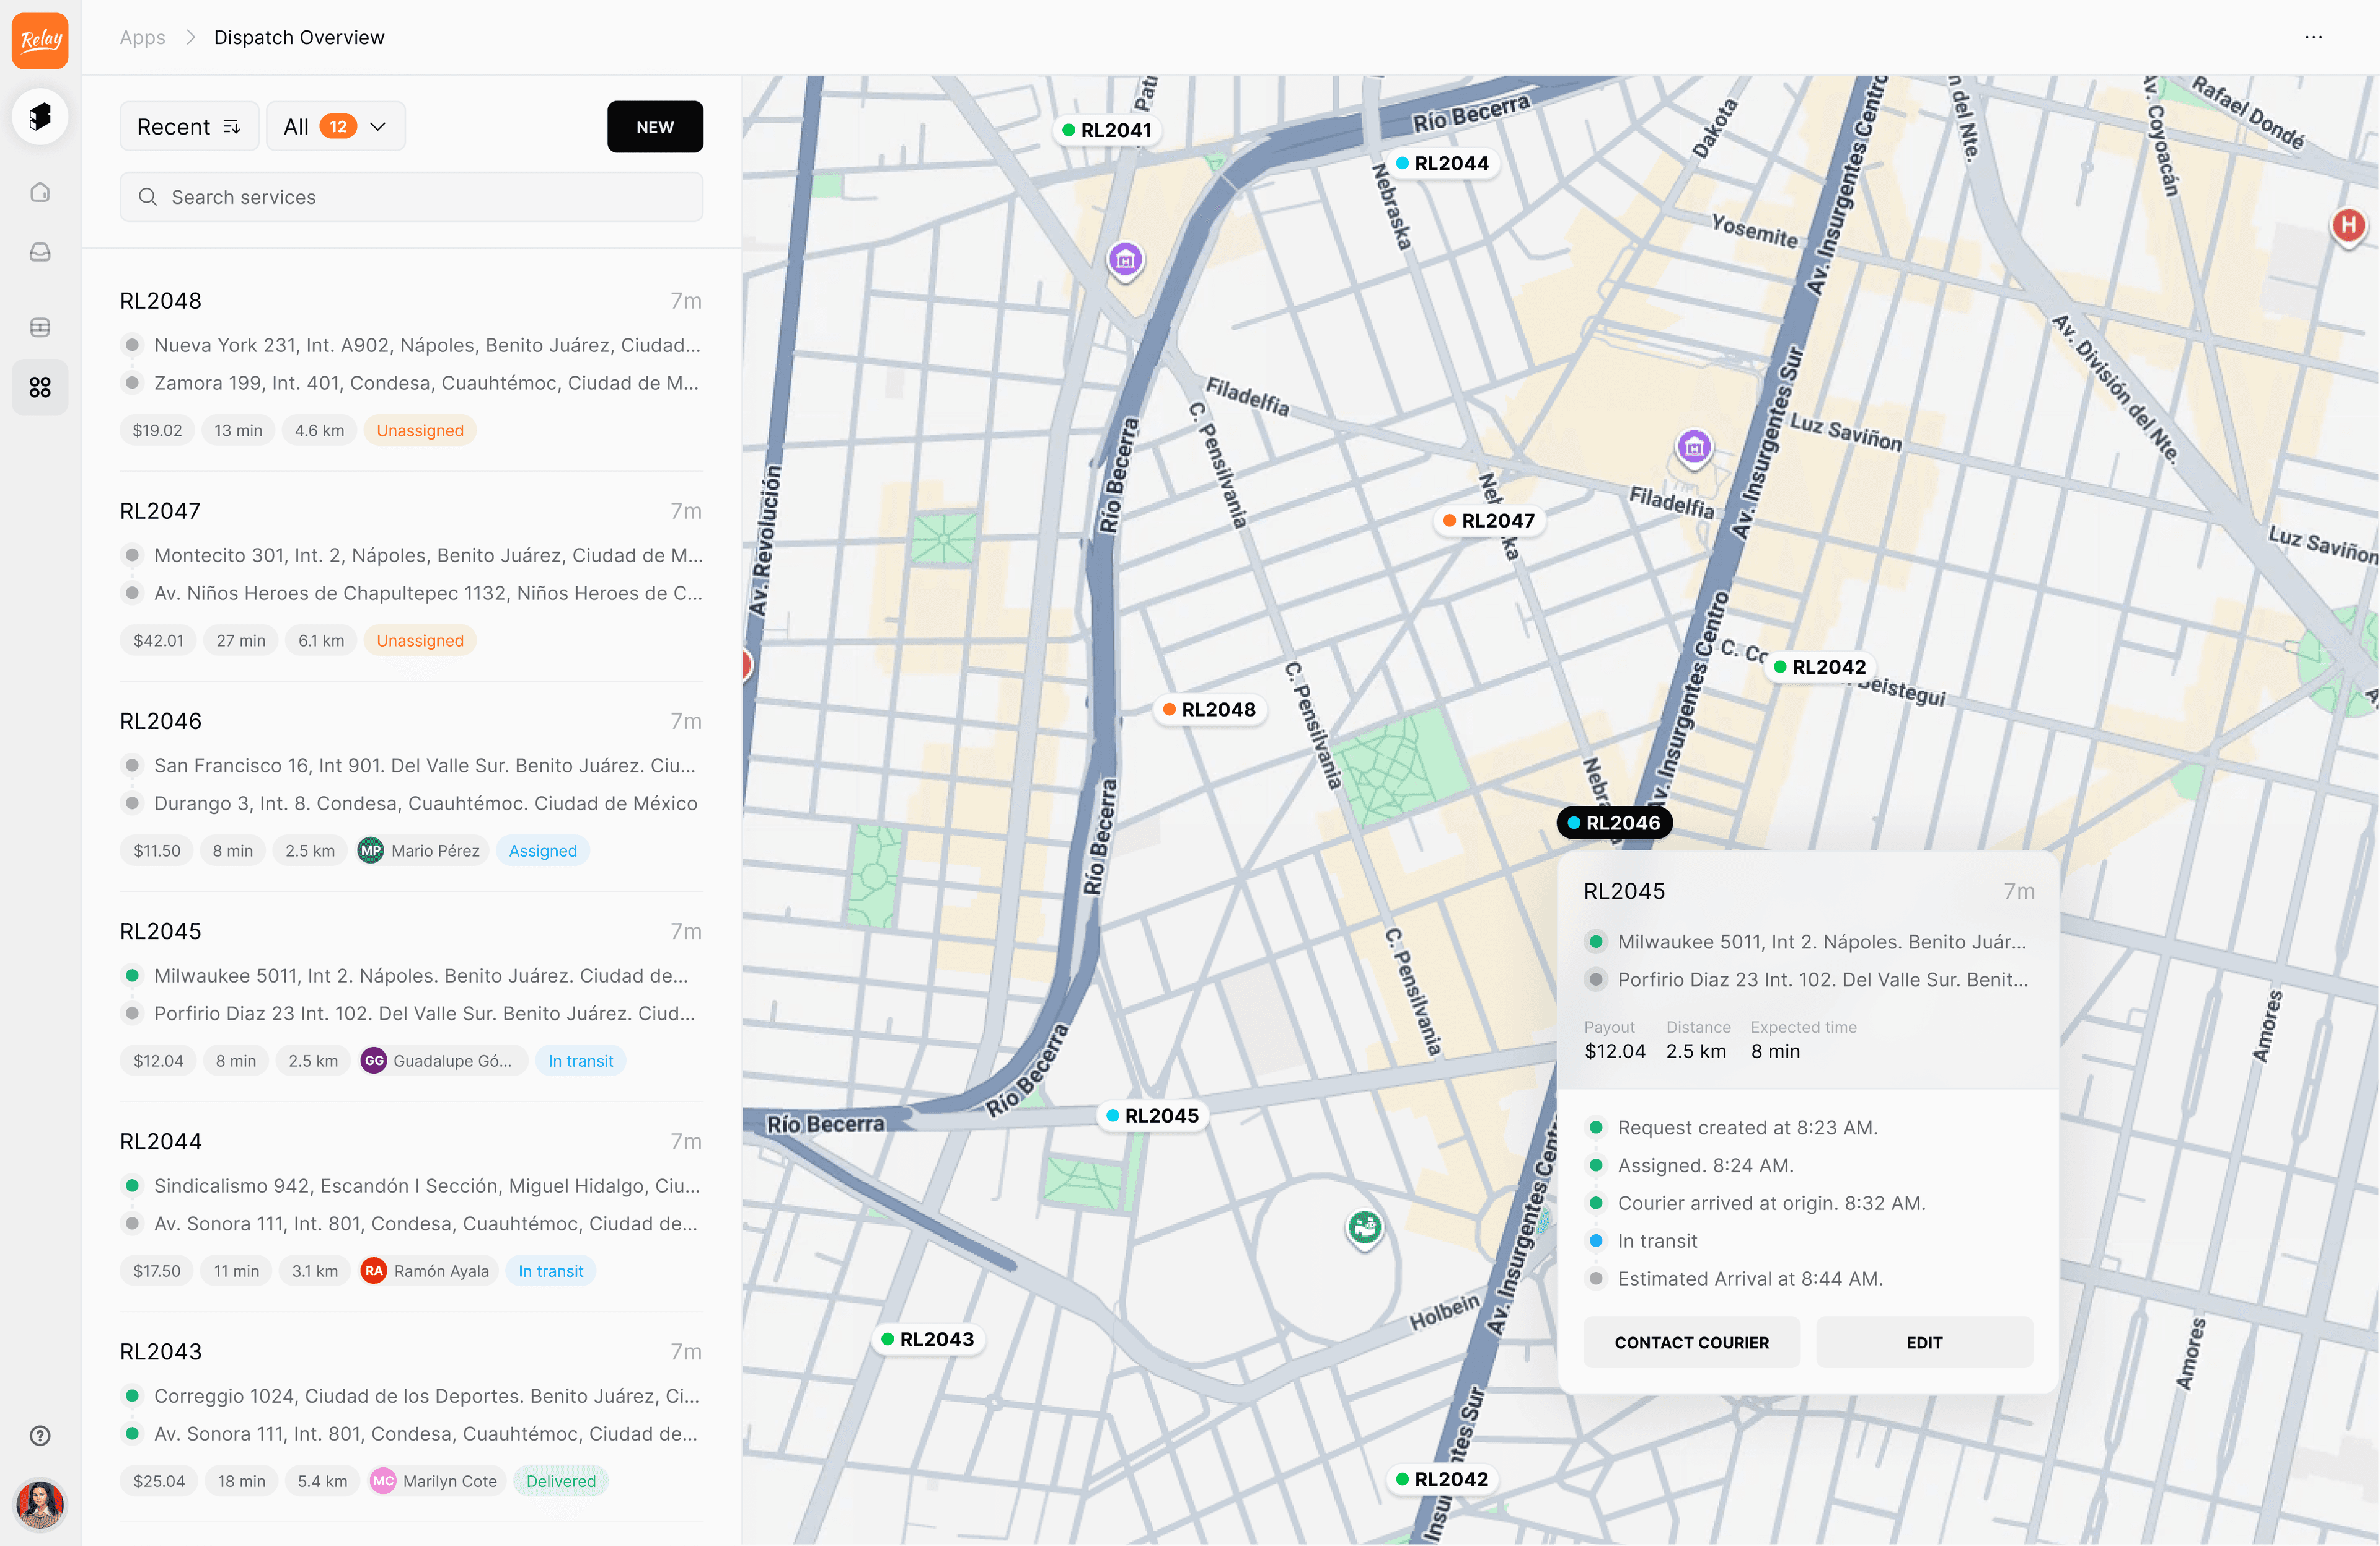The image size is (2380, 1546).
Task: Open the home icon in sidebar
Action: [40, 192]
